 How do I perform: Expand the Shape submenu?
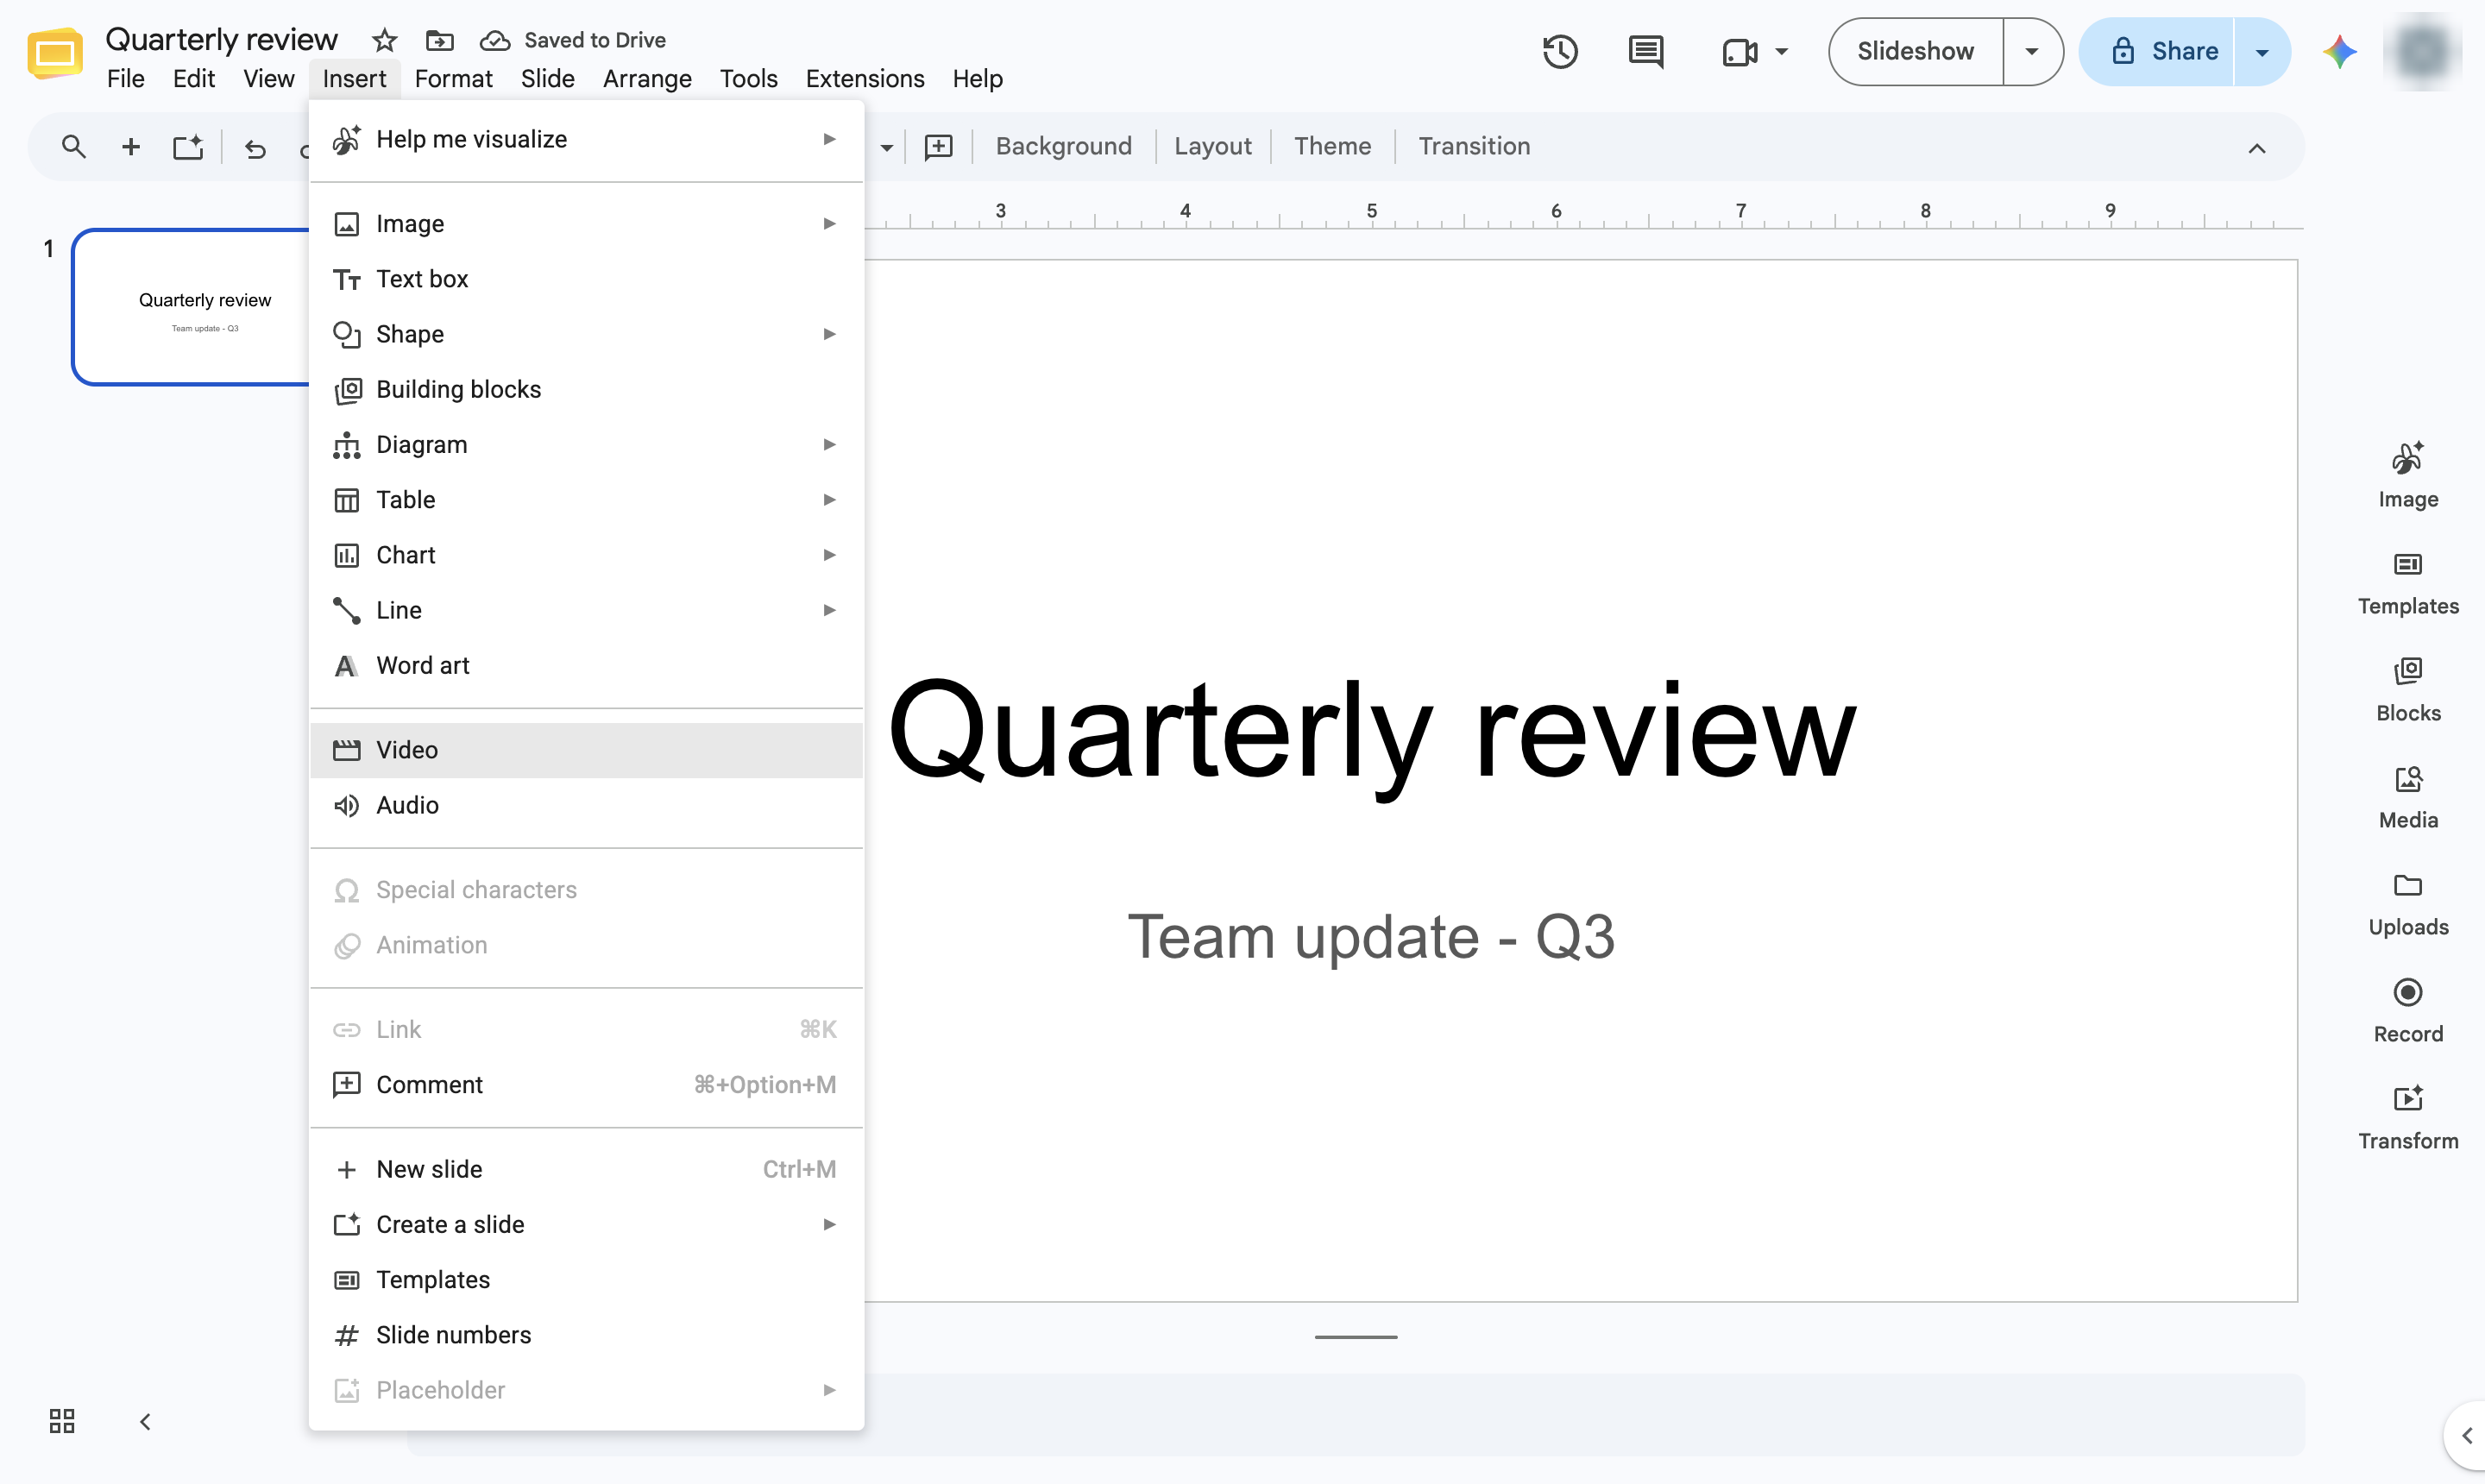coord(586,334)
